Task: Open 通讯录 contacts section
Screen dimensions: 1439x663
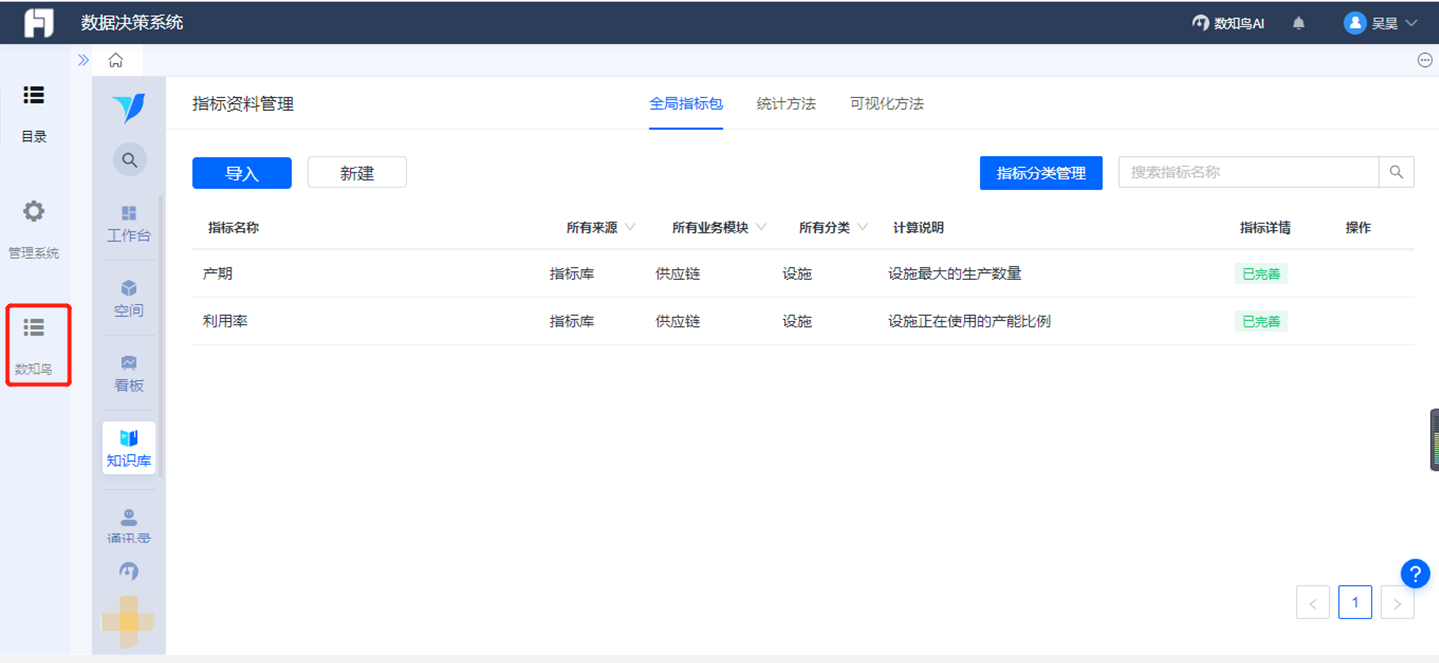Action: [x=129, y=526]
